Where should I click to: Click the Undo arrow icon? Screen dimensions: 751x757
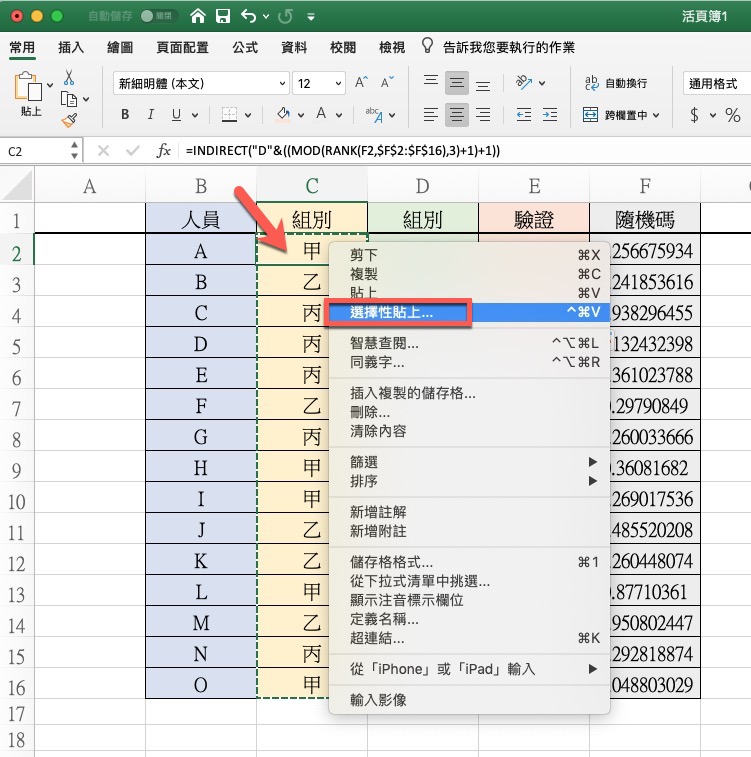247,17
